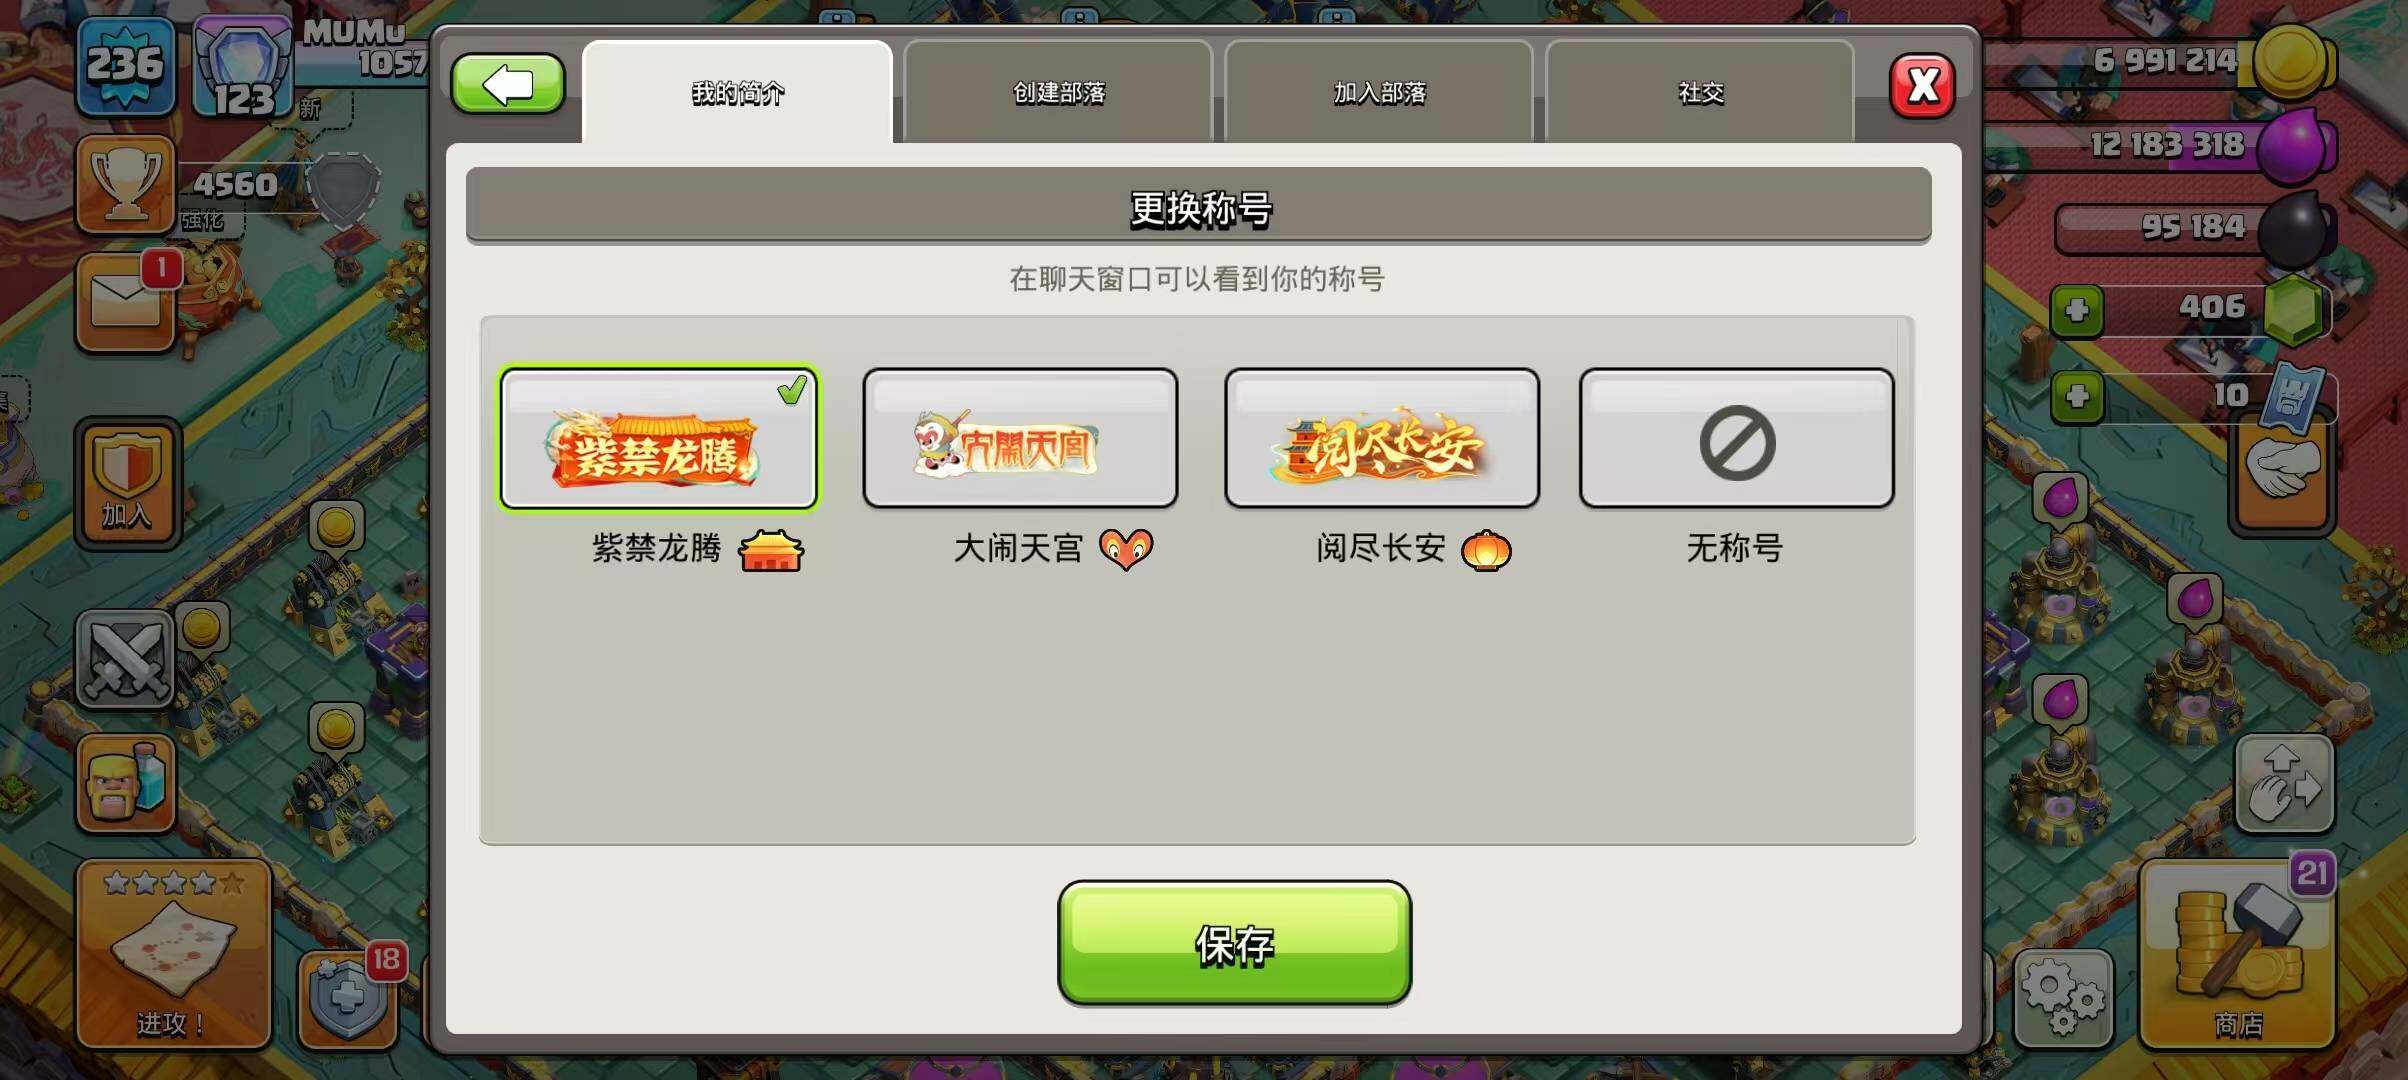Select the 阅尽长安 title option
The image size is (2408, 1080).
click(1382, 438)
